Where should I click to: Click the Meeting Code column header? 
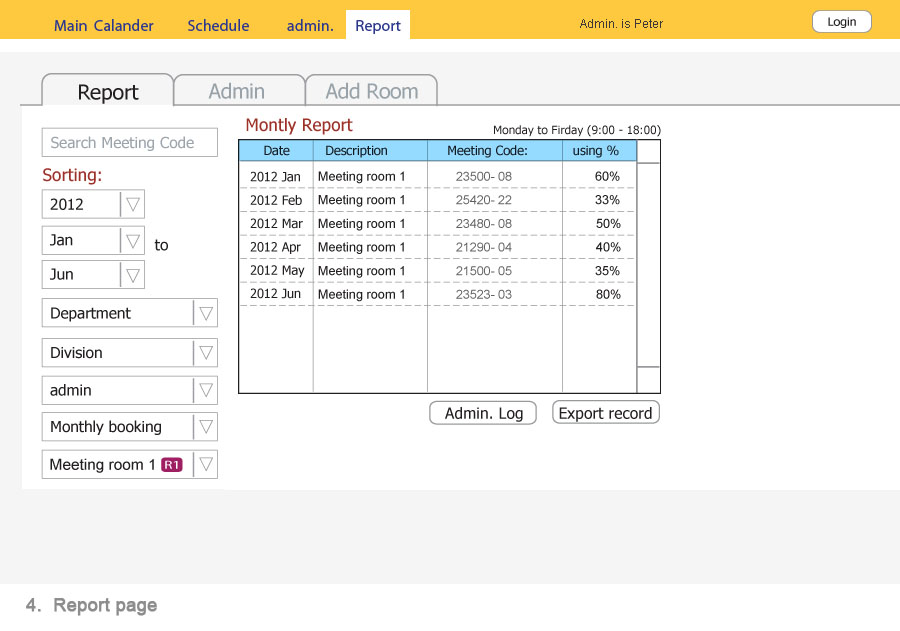(x=495, y=150)
